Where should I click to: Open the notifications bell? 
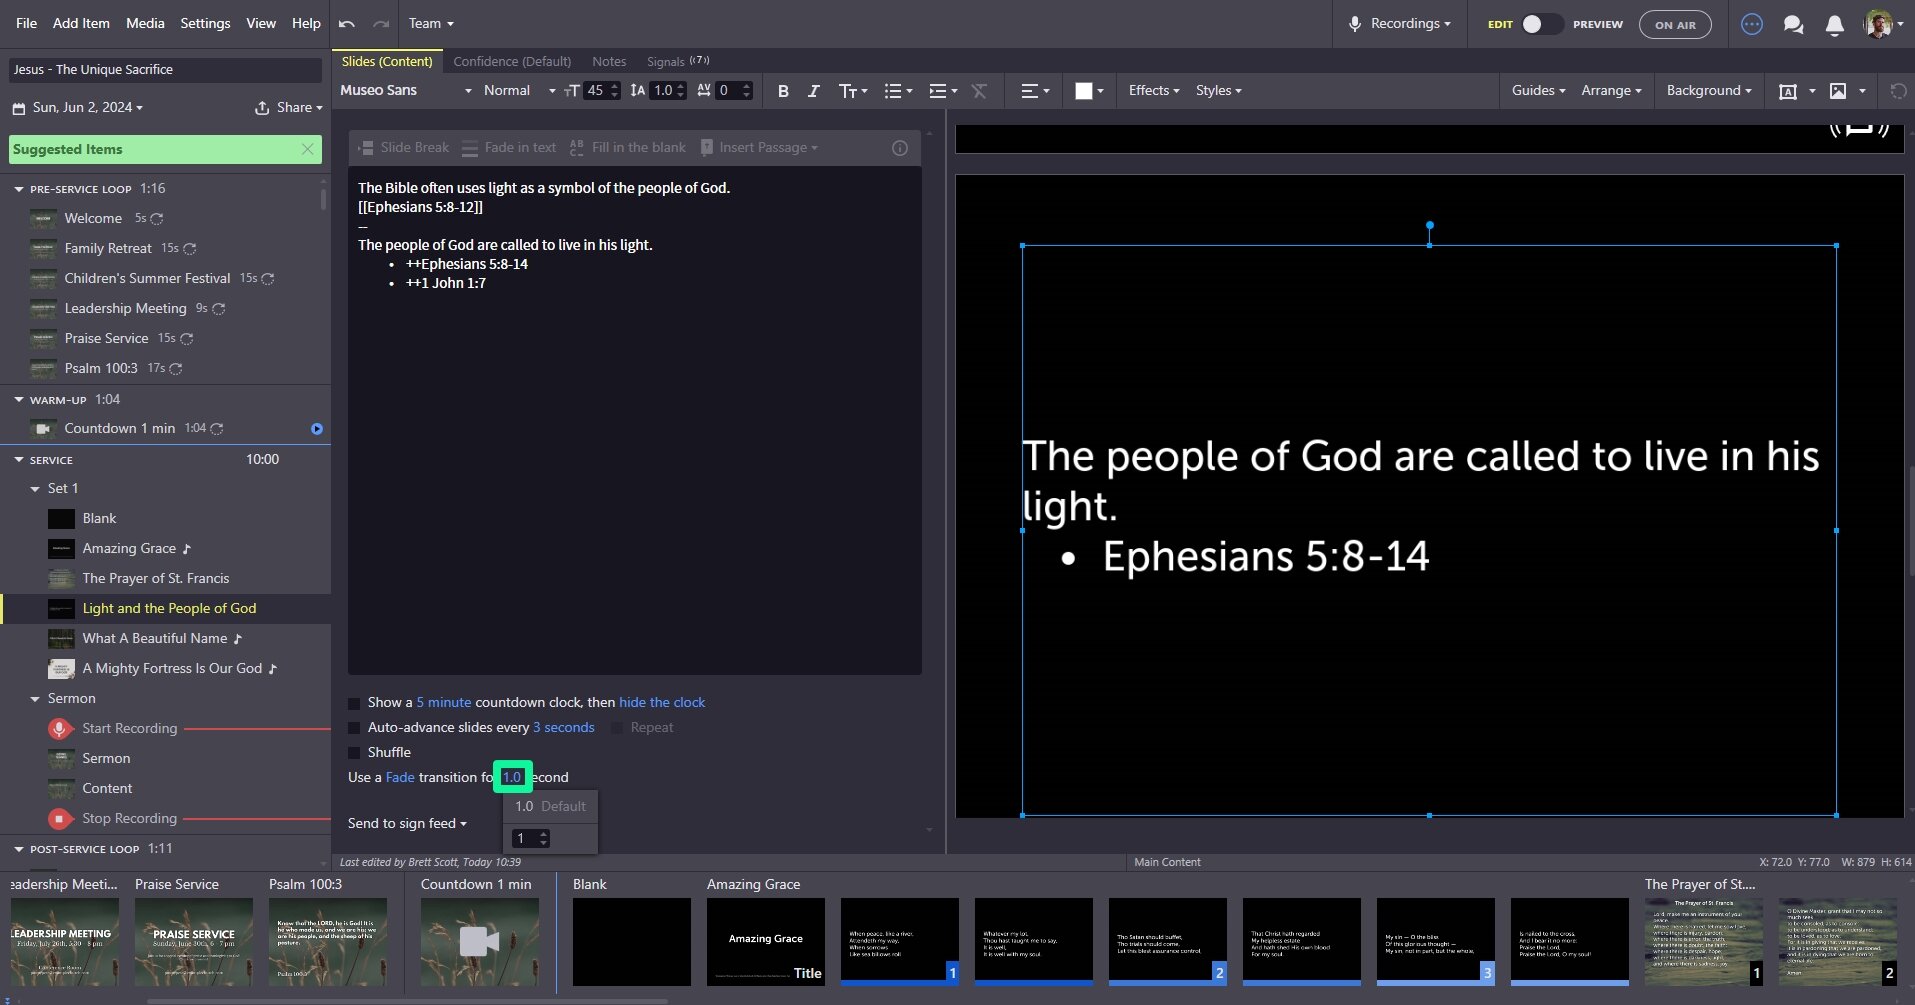pyautogui.click(x=1834, y=25)
